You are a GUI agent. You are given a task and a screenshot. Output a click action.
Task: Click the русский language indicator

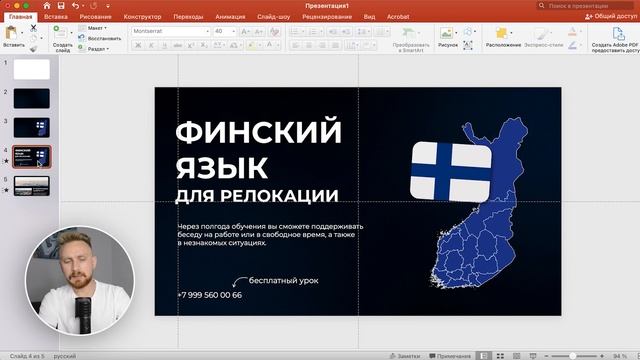click(x=64, y=356)
